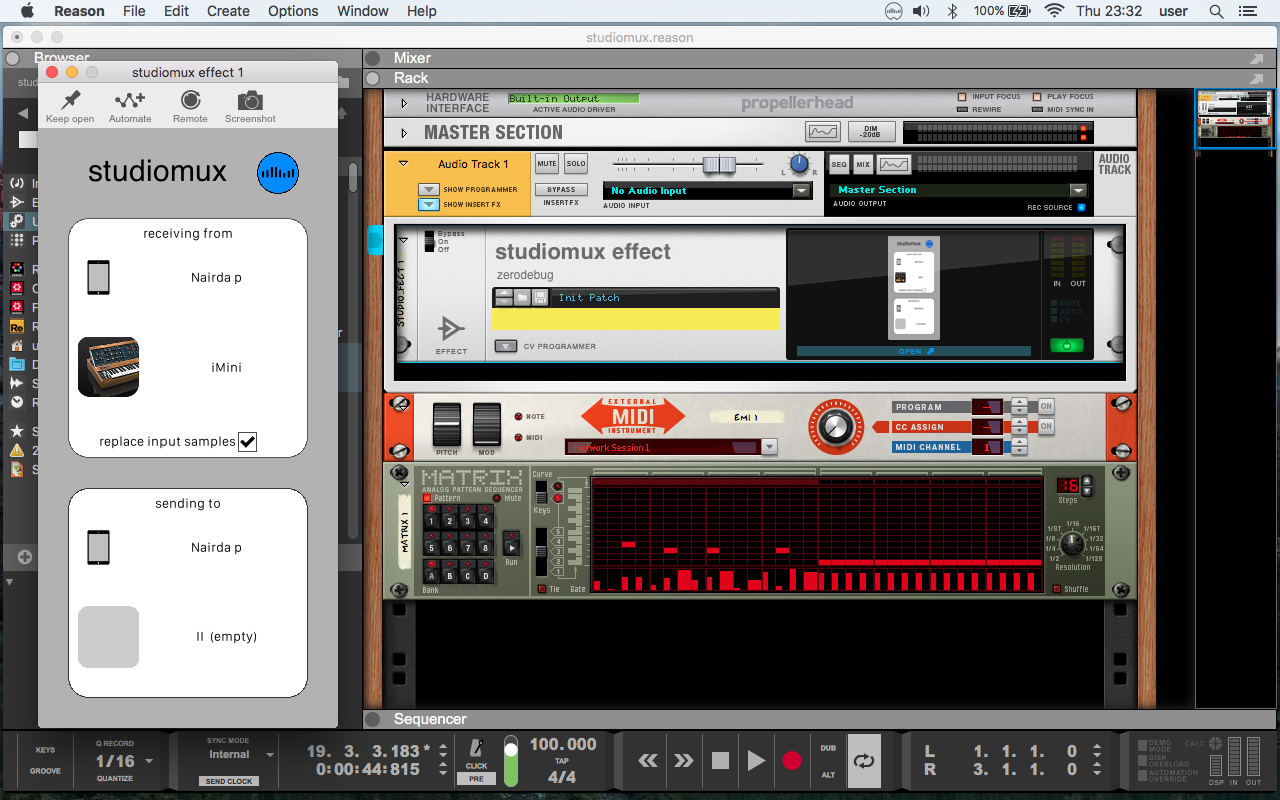Image resolution: width=1280 pixels, height=800 pixels.
Task: Click the iPad device icon under receiving from
Action: [x=98, y=277]
